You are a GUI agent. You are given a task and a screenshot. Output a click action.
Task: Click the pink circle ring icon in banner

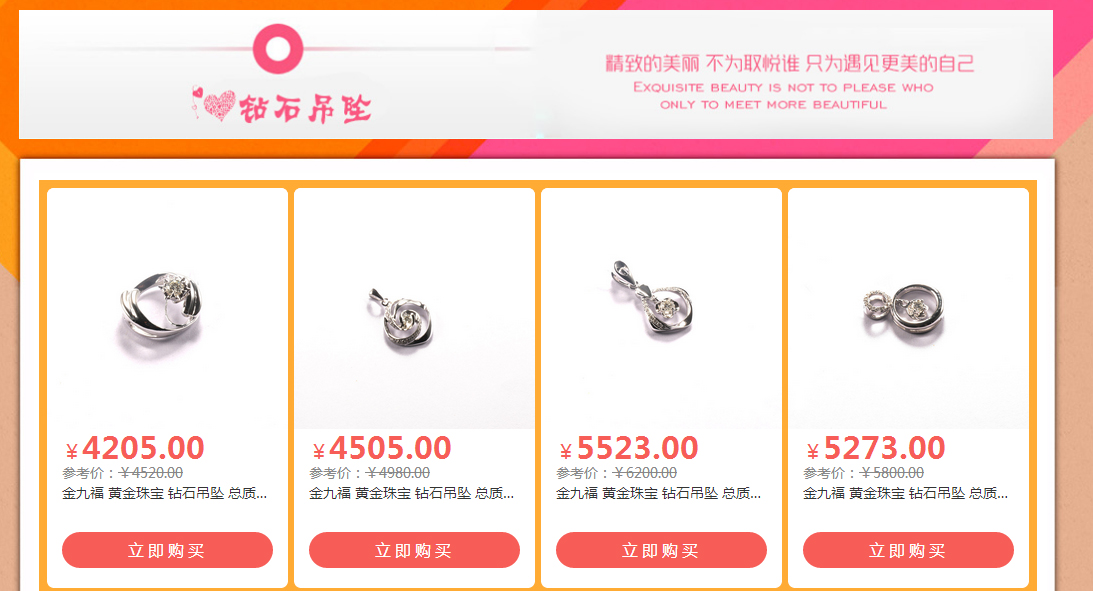[x=277, y=49]
